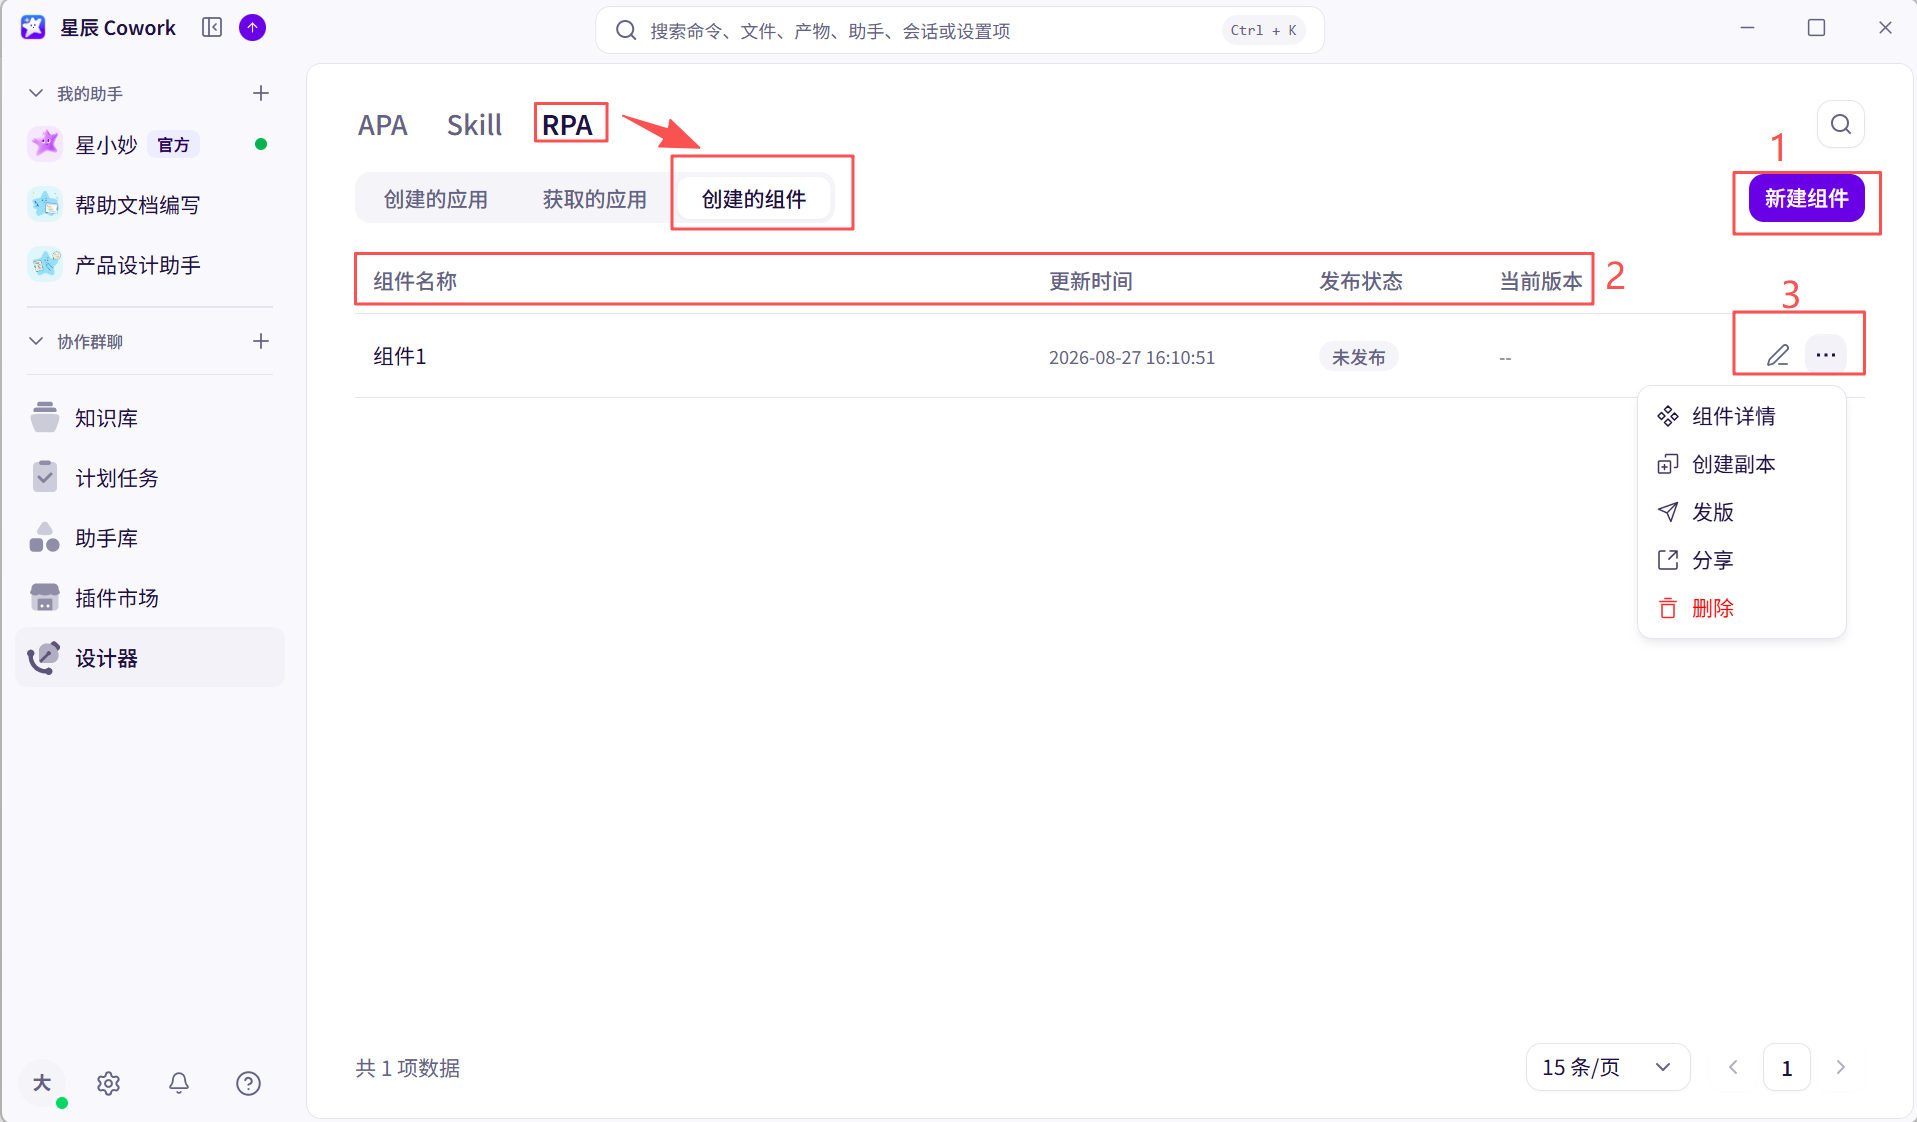
Task: Click the 组件1 name cell
Action: pos(400,356)
